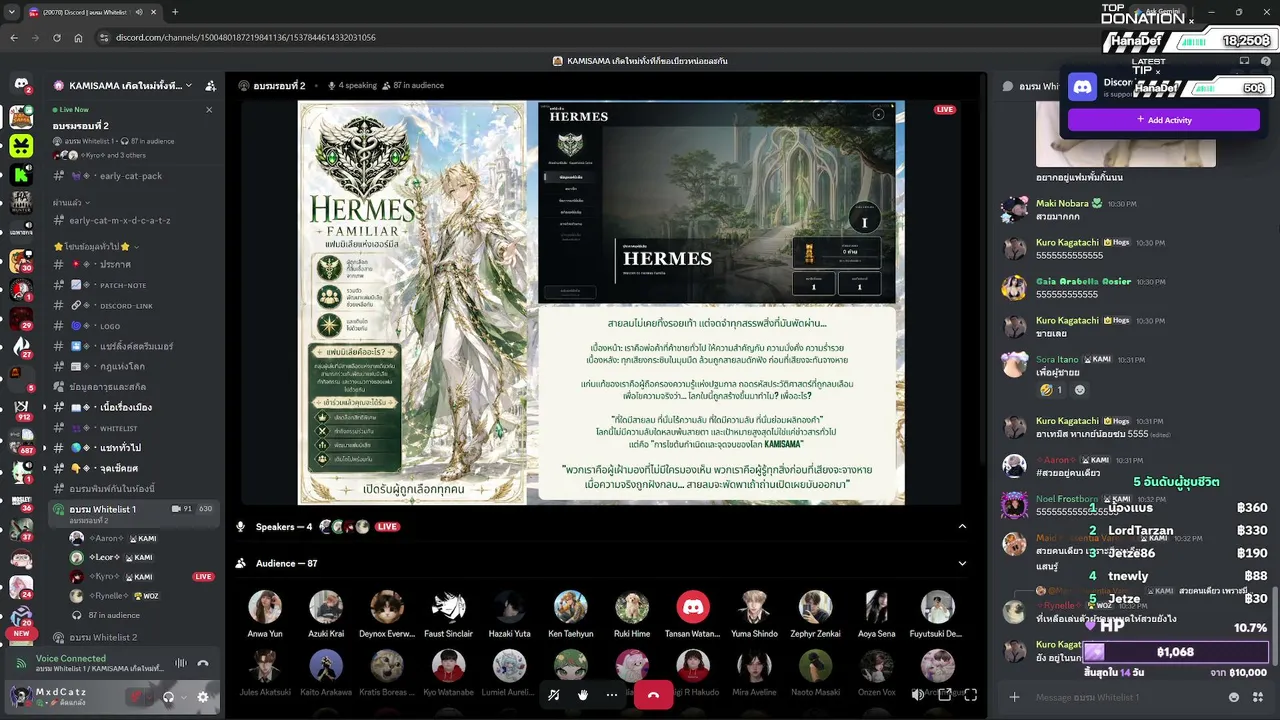
Task: Open the ประกาศ announcements channel
Action: click(x=132, y=265)
